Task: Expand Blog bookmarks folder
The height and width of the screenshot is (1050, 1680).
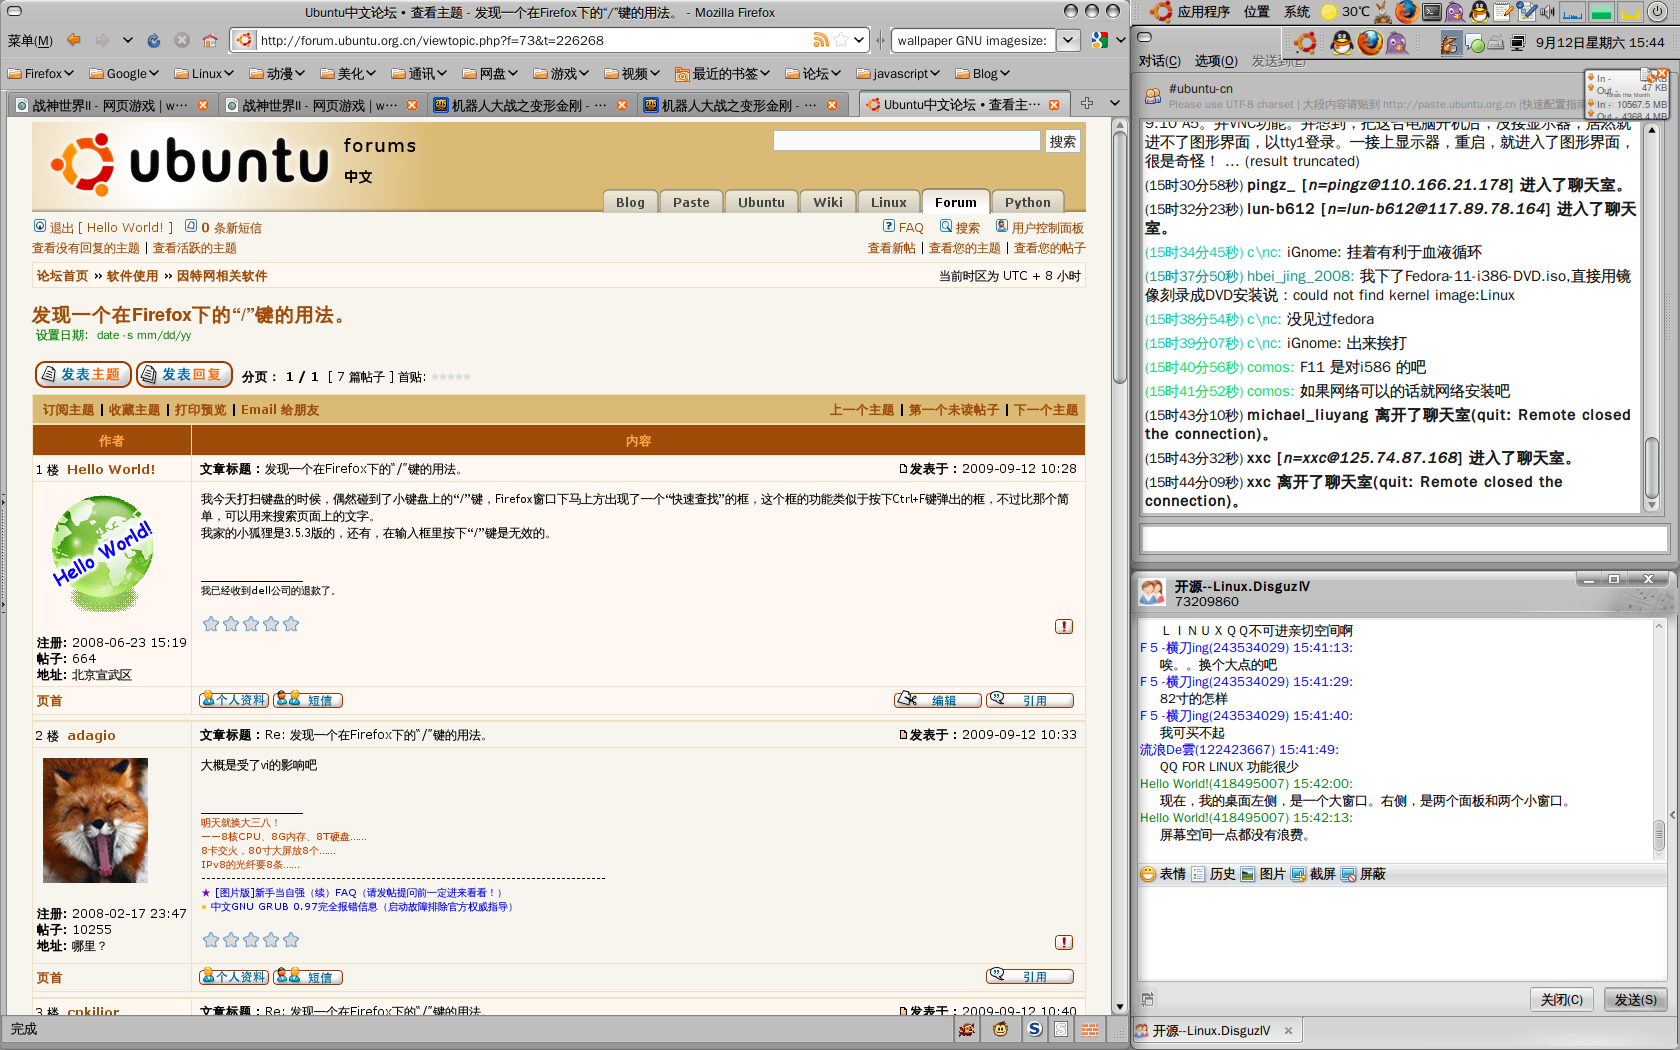Action: pos(983,74)
